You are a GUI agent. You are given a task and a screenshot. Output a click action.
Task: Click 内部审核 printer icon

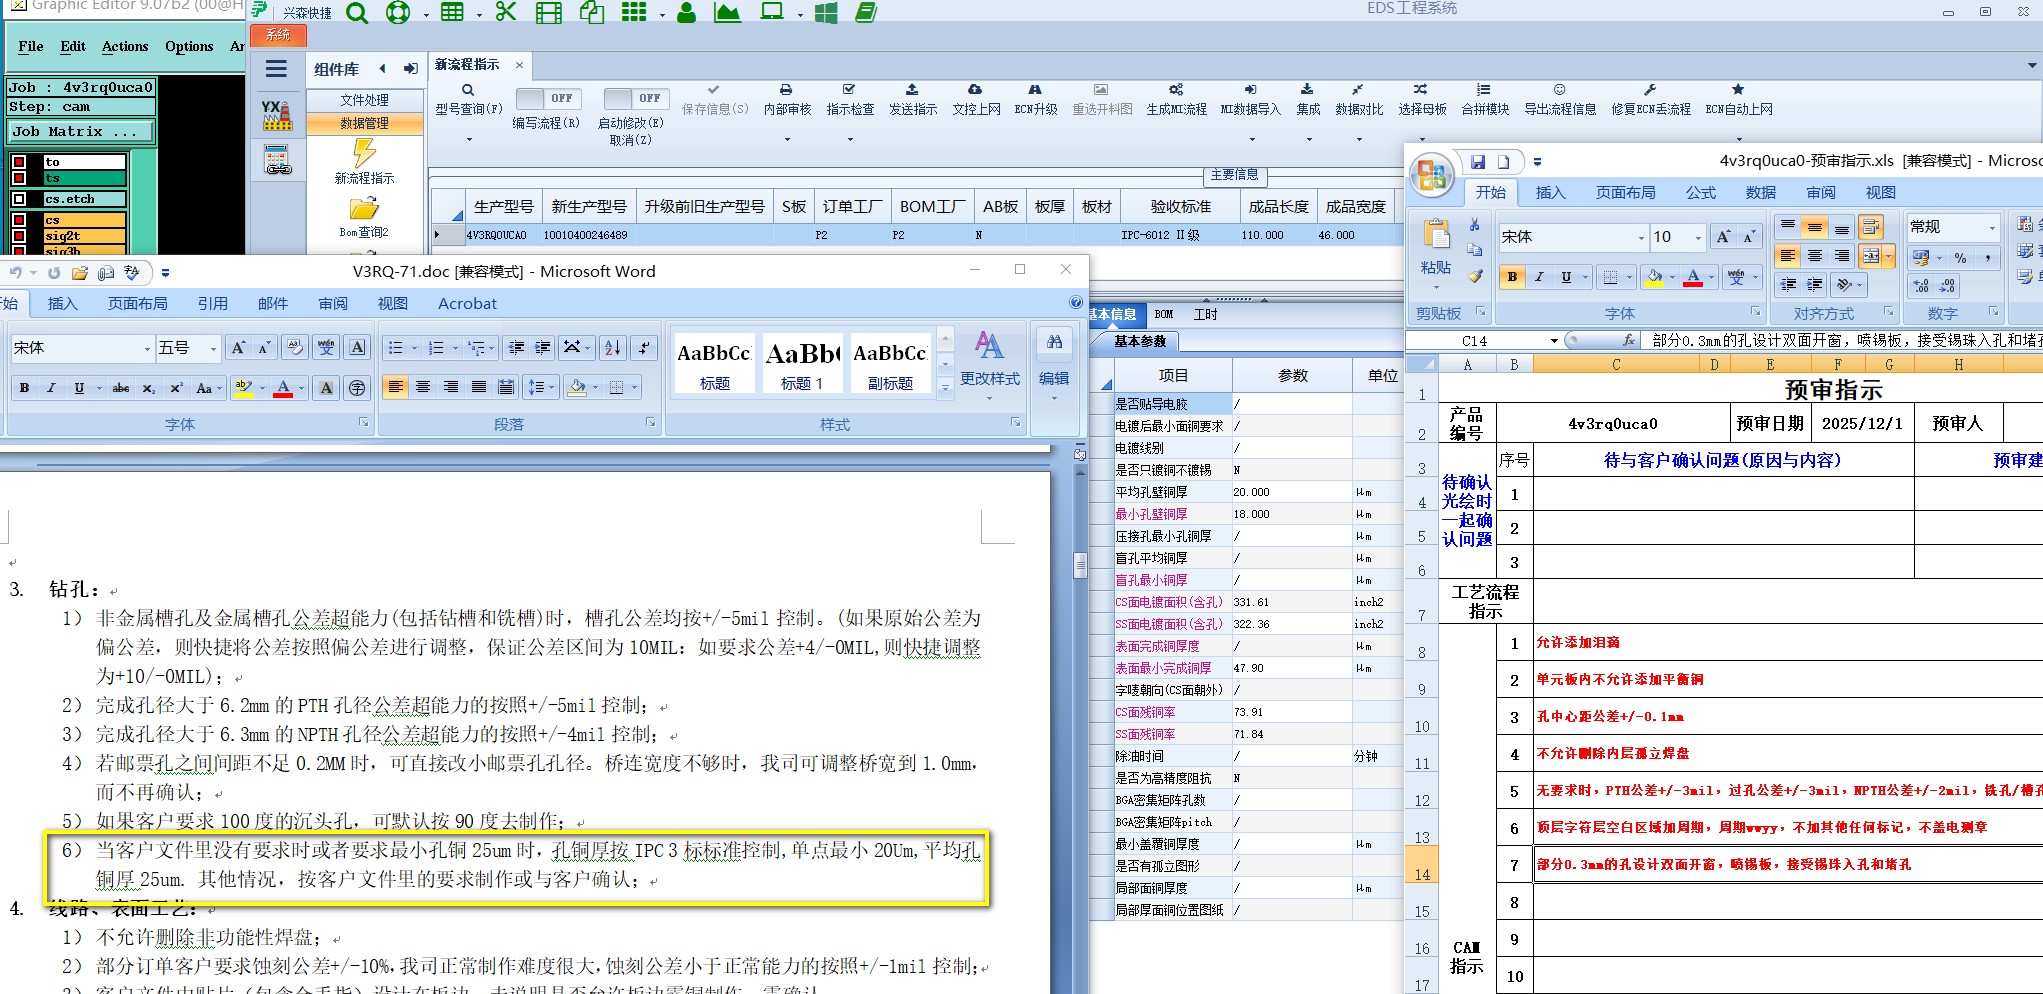pyautogui.click(x=786, y=90)
